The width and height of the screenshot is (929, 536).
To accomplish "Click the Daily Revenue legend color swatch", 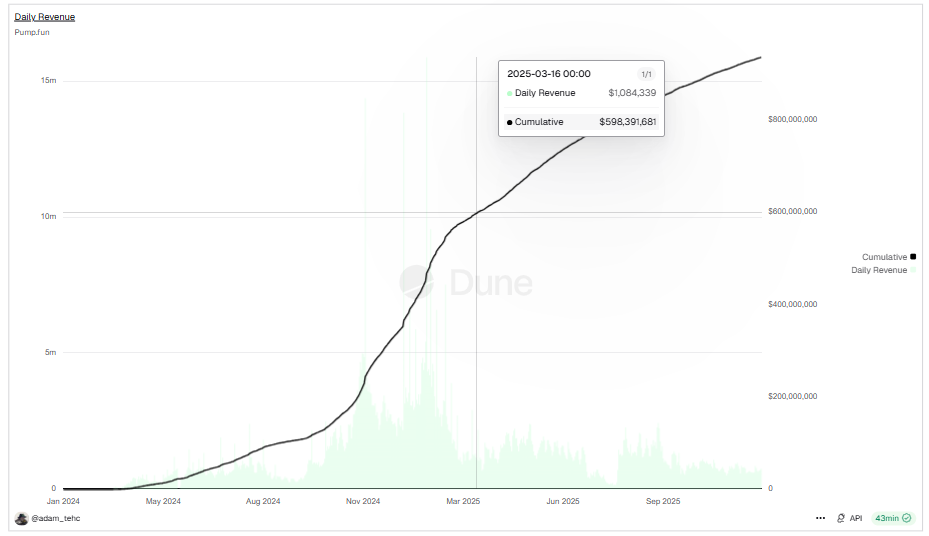I will tap(913, 270).
